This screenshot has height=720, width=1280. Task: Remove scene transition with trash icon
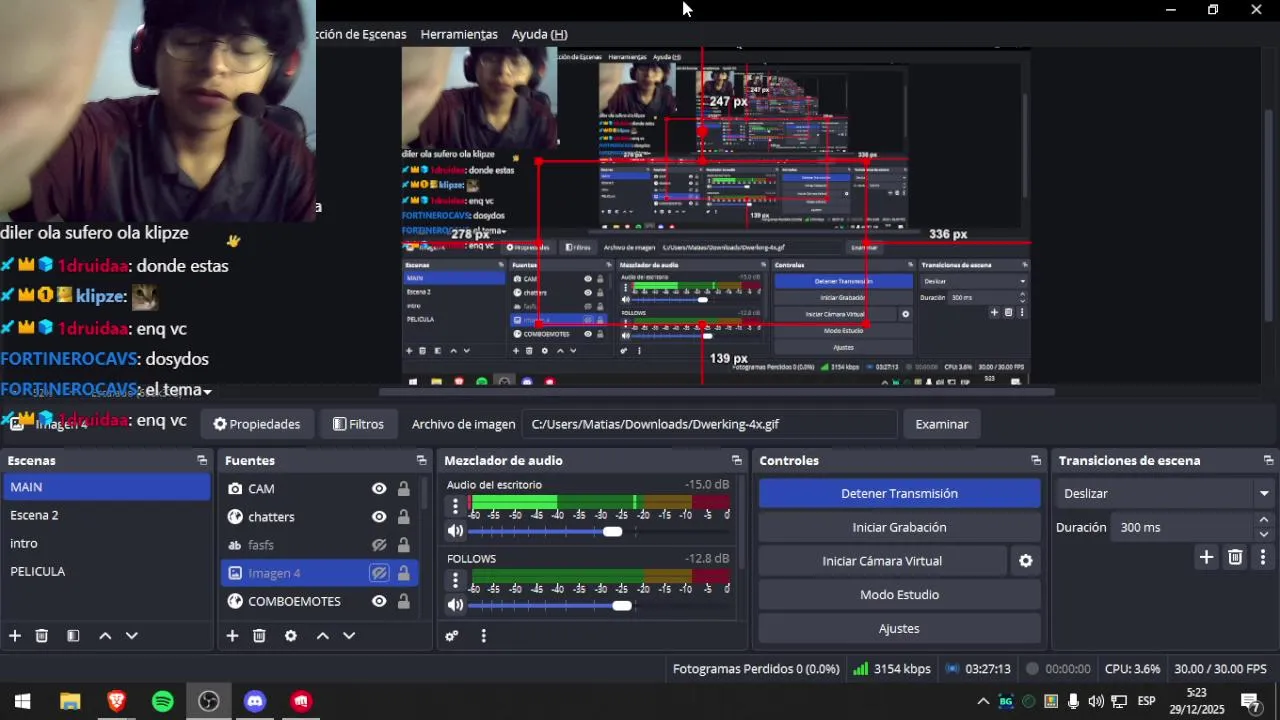tap(1235, 558)
